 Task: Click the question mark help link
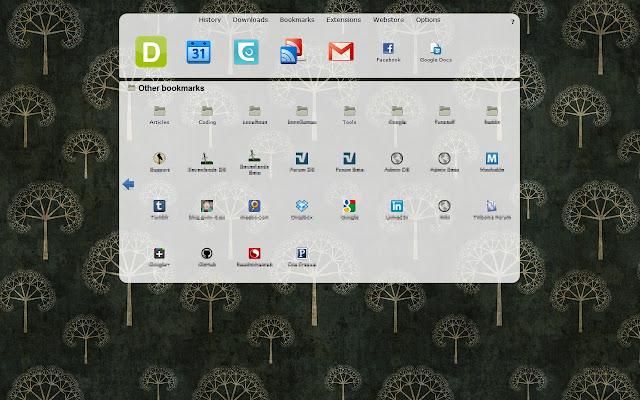[513, 22]
